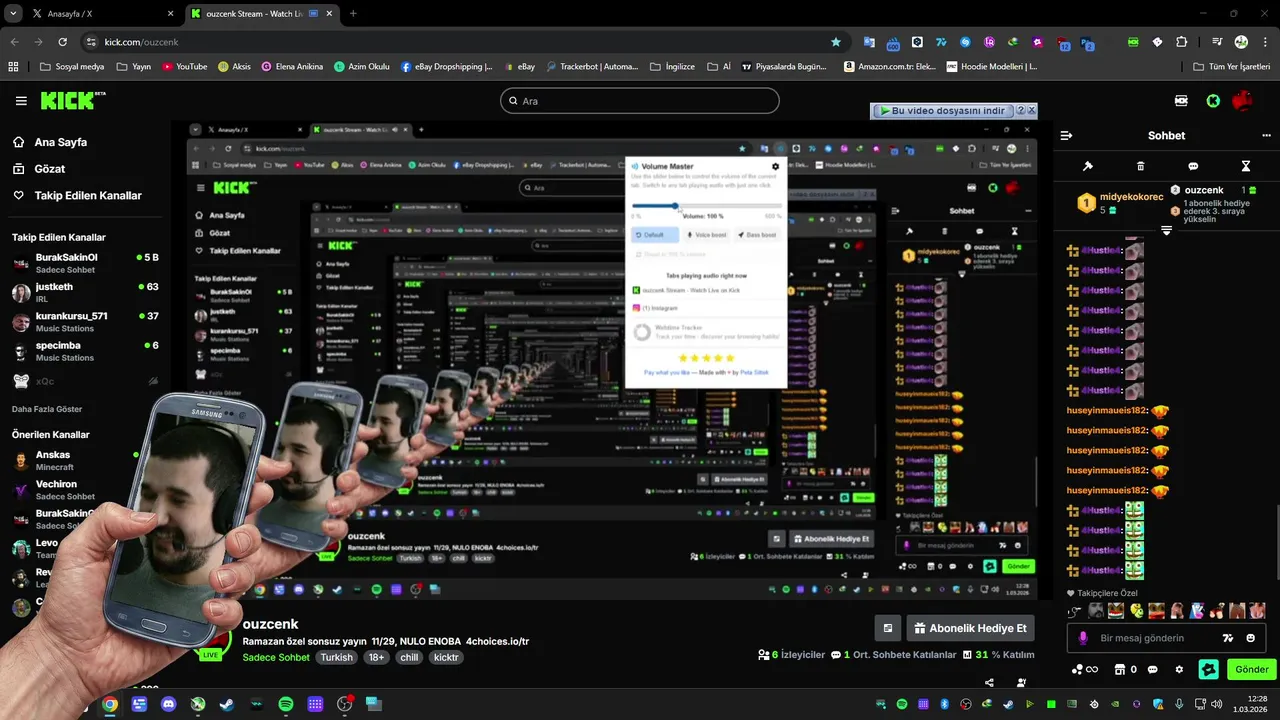Open the specimba channel

84,351
